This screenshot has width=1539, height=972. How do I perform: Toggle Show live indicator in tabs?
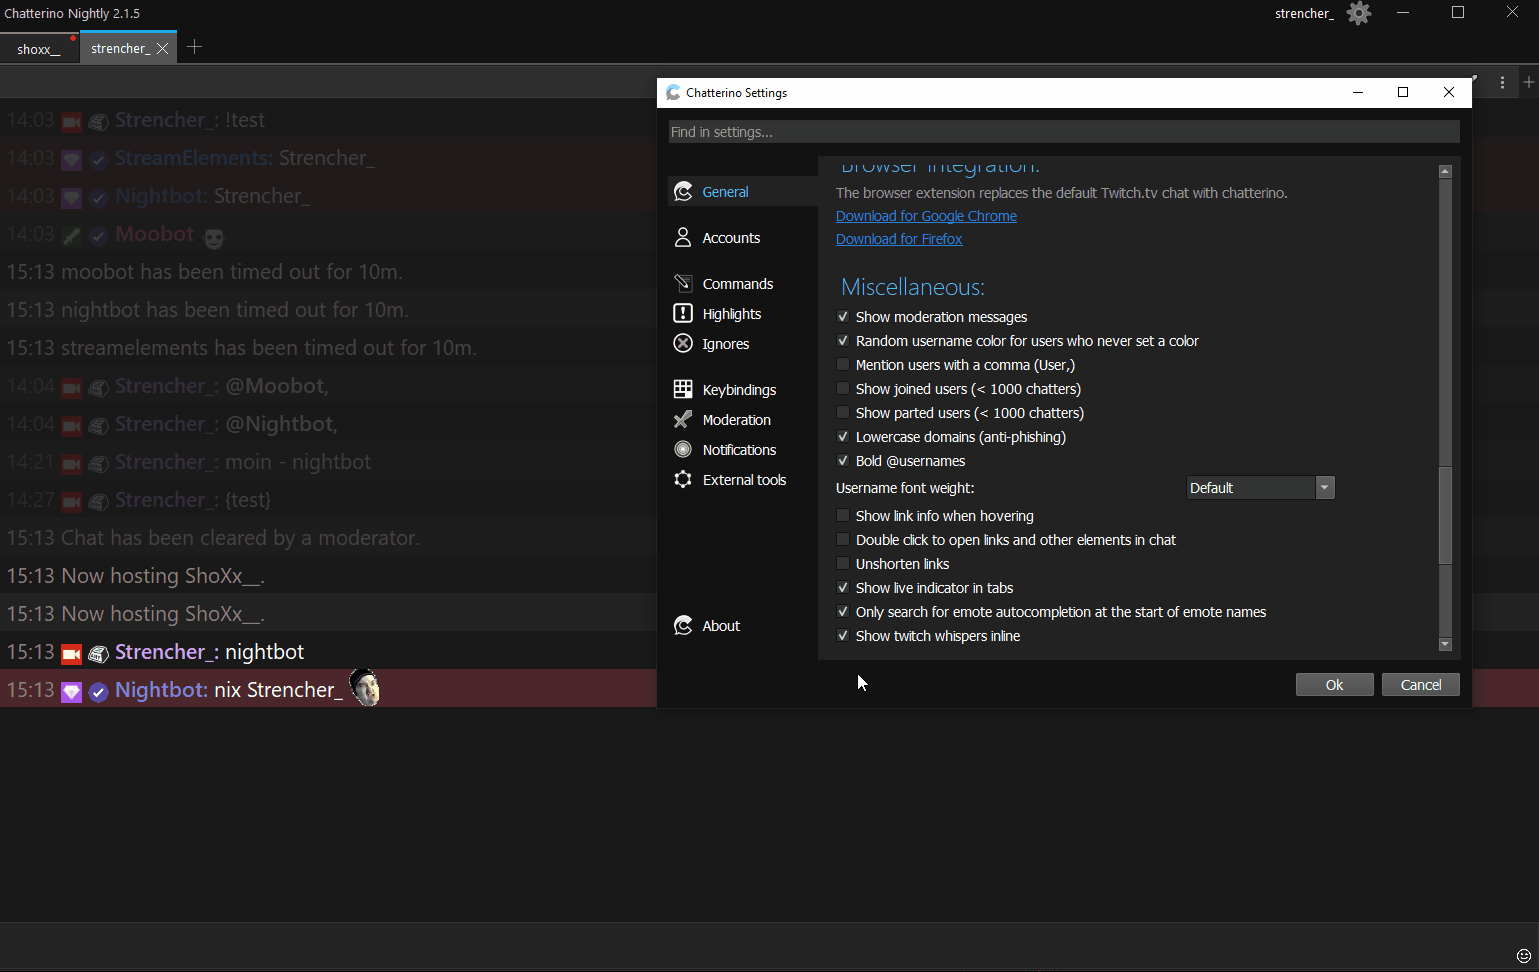click(843, 587)
